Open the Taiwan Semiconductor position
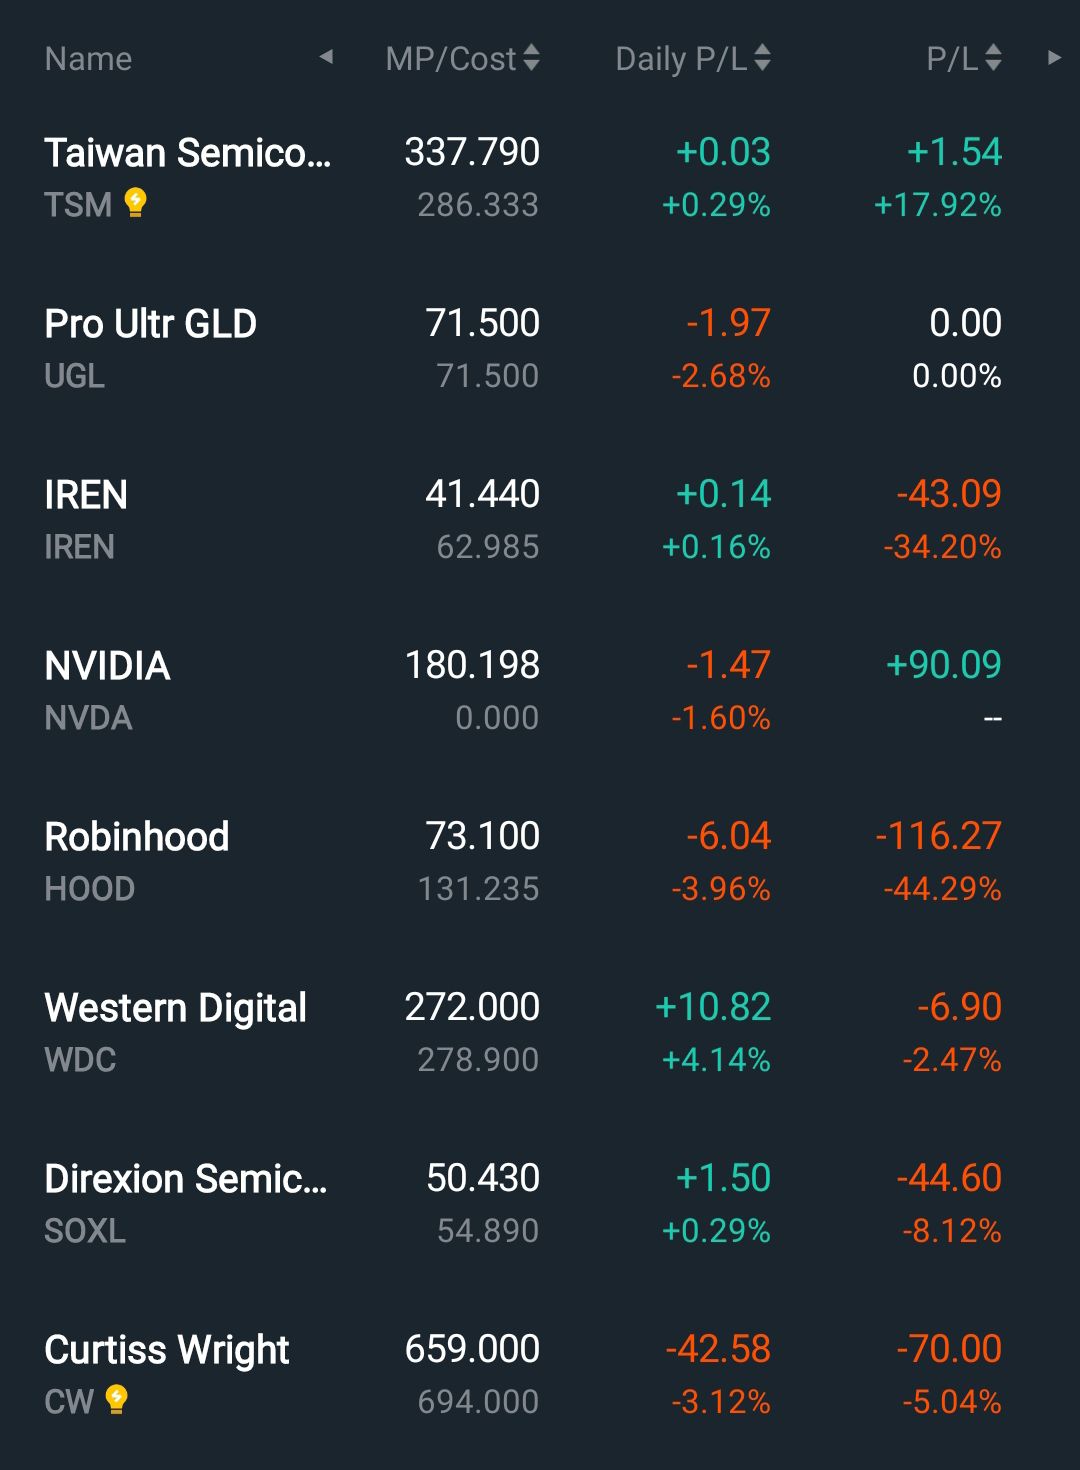 pos(187,154)
